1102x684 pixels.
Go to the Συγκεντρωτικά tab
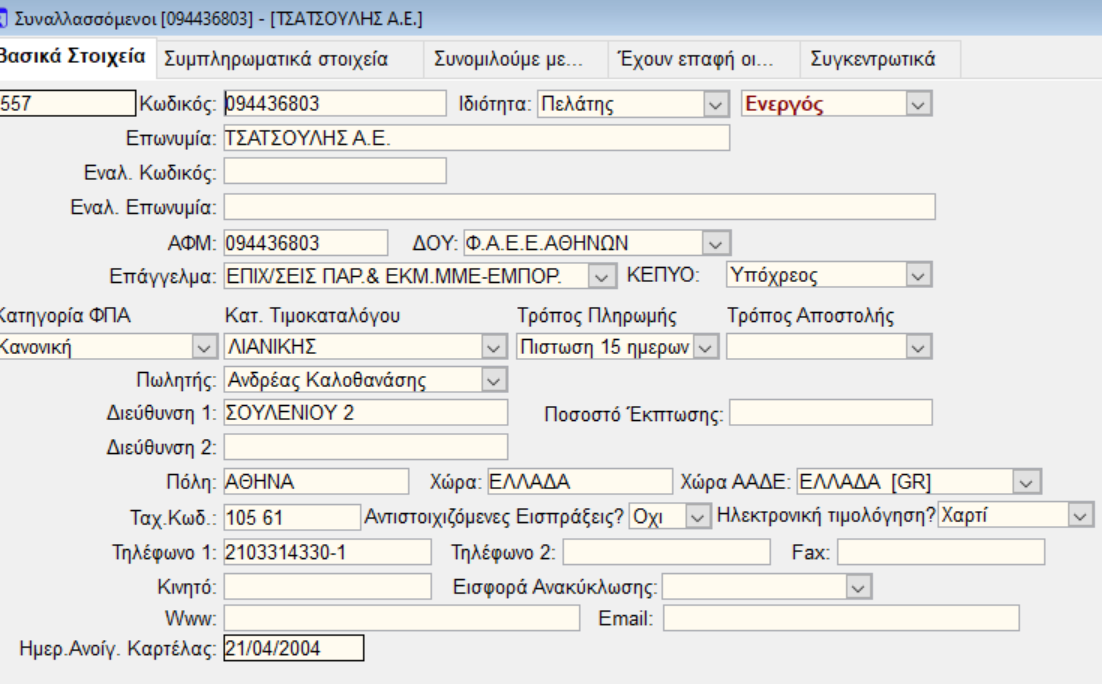point(872,59)
